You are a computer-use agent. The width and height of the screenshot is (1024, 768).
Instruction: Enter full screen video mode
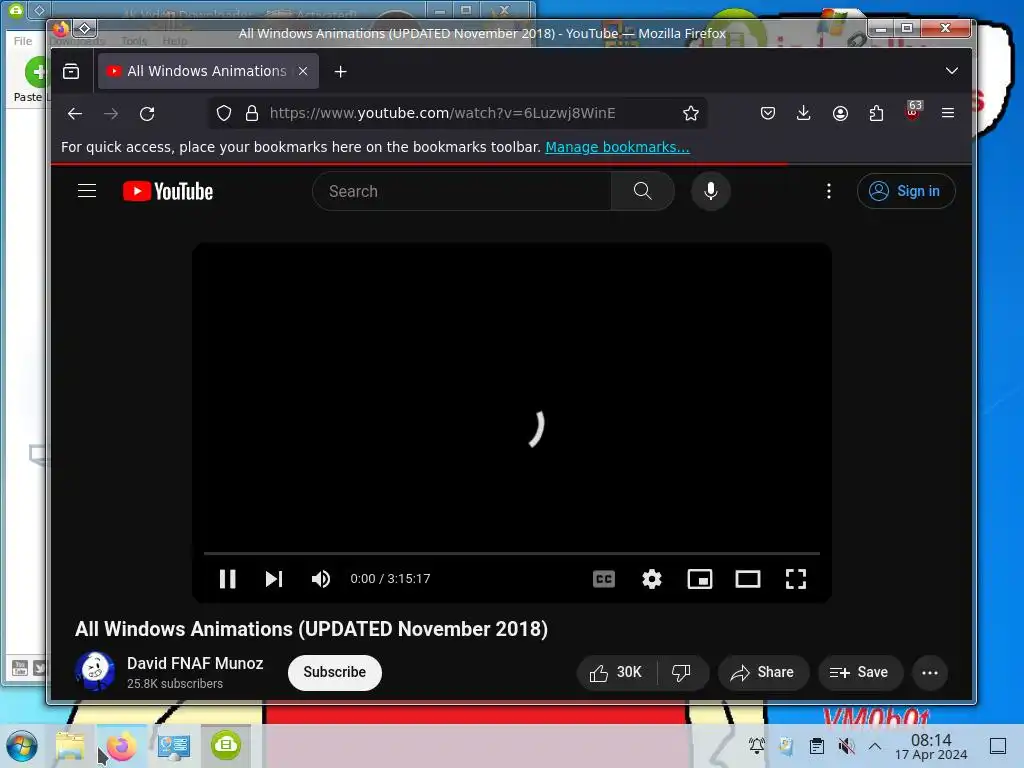(x=795, y=579)
